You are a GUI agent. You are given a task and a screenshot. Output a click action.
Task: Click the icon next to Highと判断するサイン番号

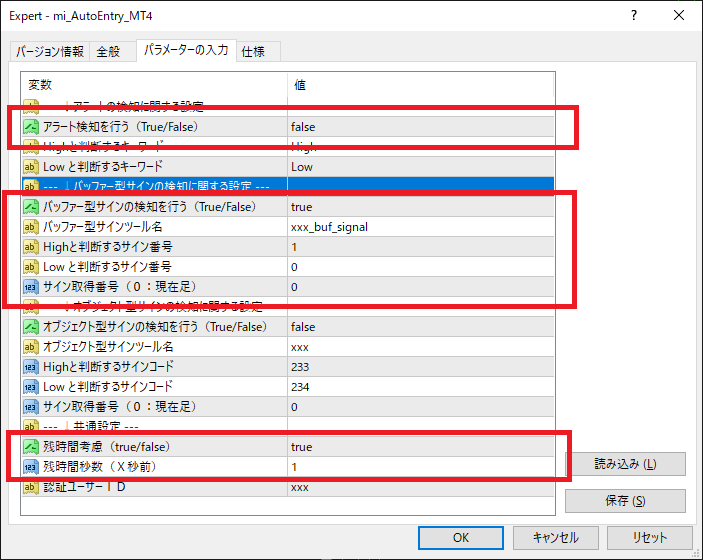coord(31,247)
